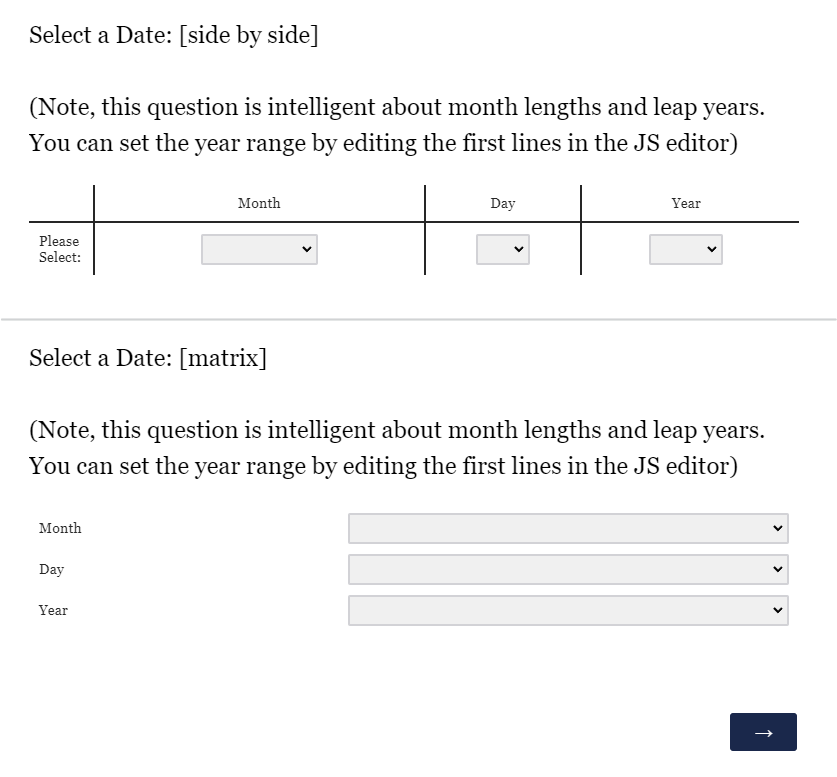Open the Year dropdown in the side-by-side question
The height and width of the screenshot is (777, 837).
686,249
